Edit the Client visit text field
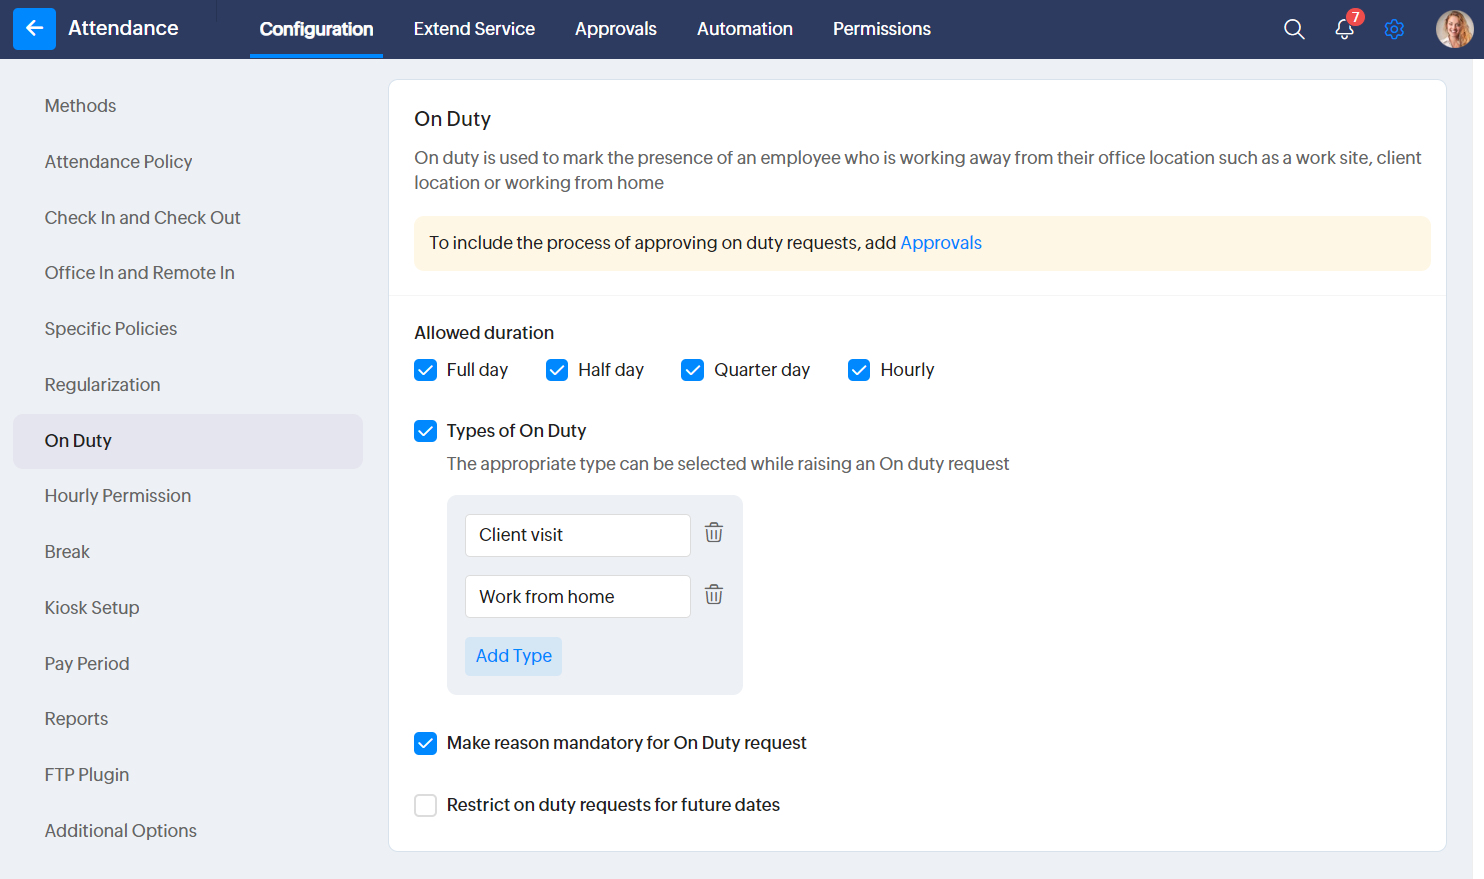 point(577,535)
